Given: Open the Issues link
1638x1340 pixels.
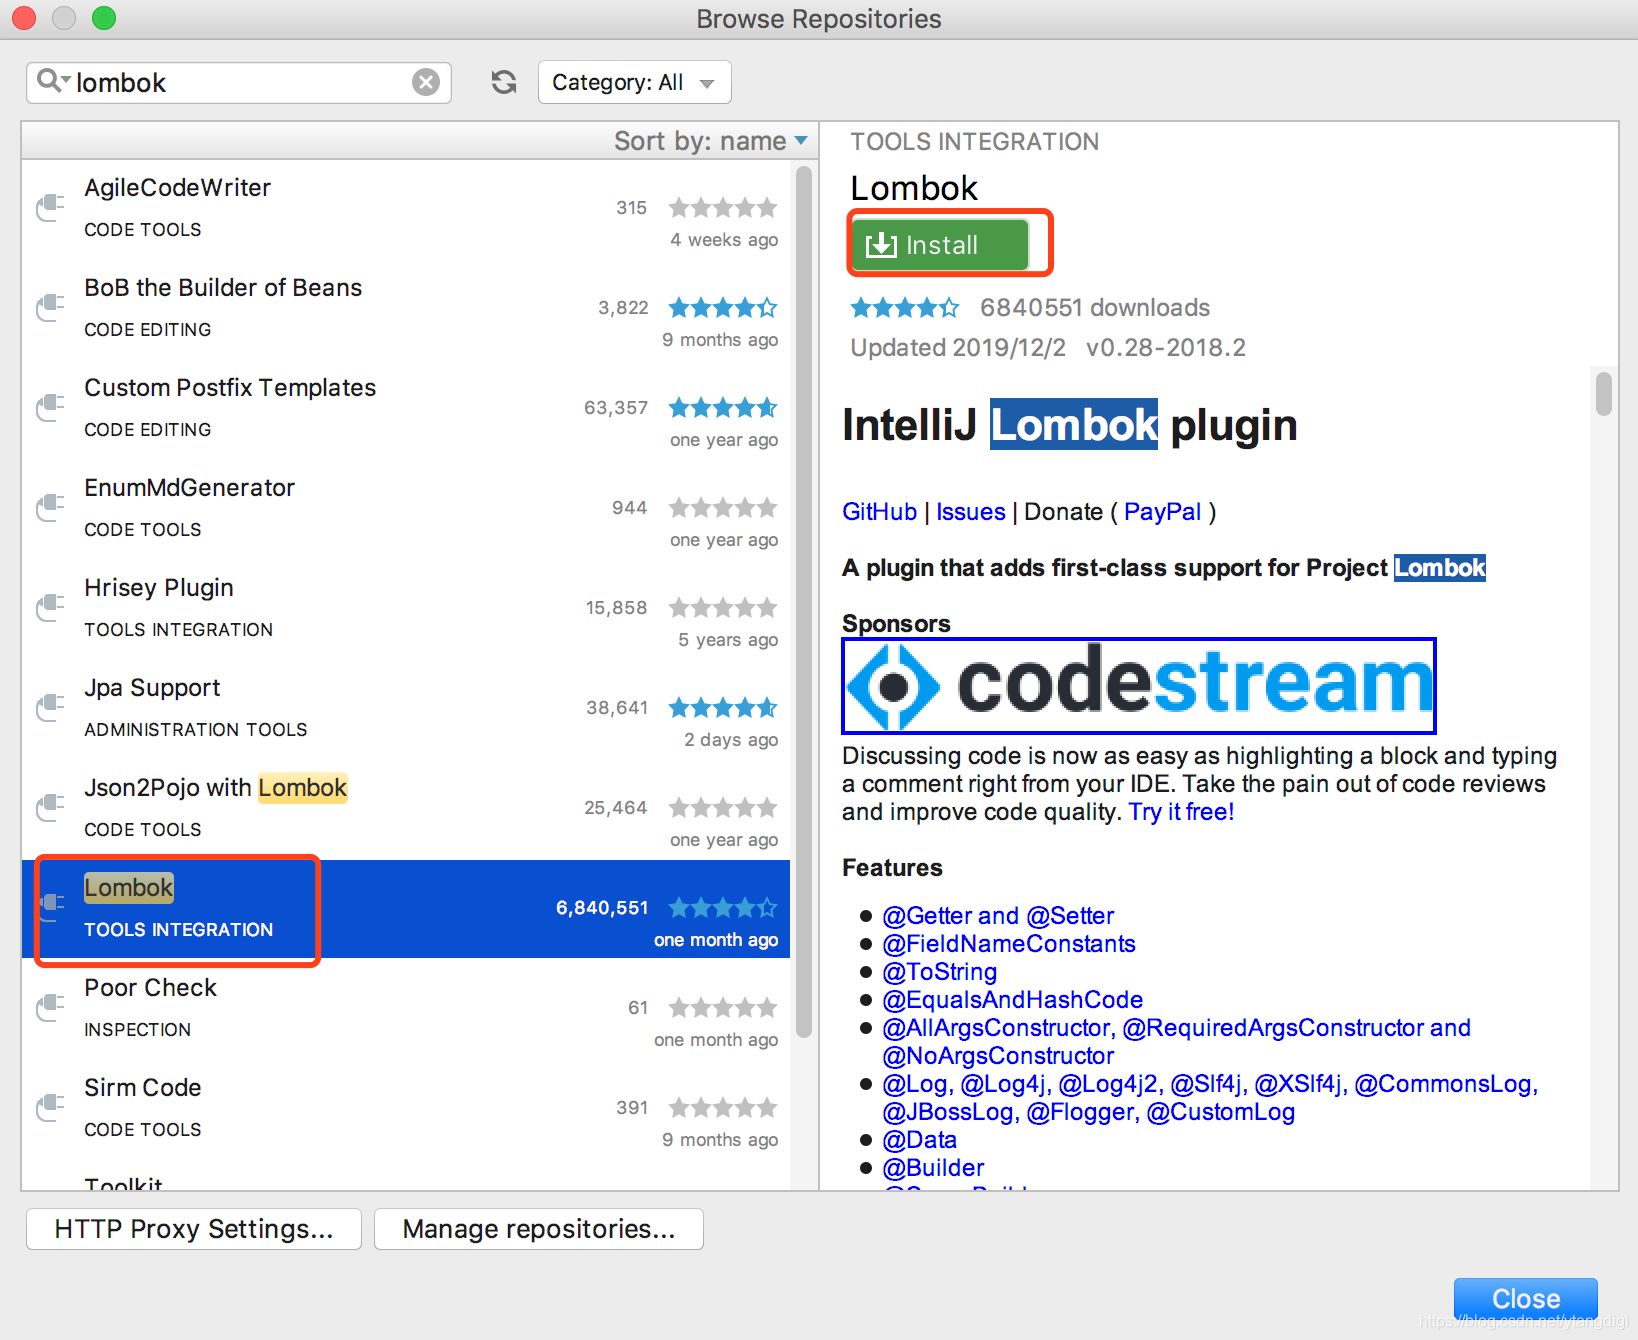Looking at the screenshot, I should pos(971,512).
